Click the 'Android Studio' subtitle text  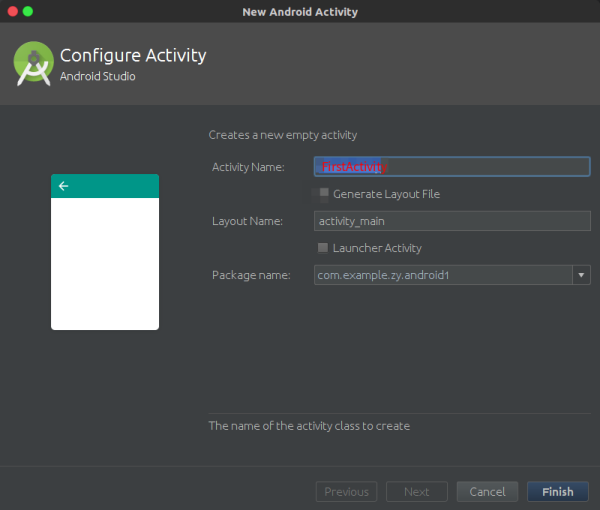pos(98,76)
